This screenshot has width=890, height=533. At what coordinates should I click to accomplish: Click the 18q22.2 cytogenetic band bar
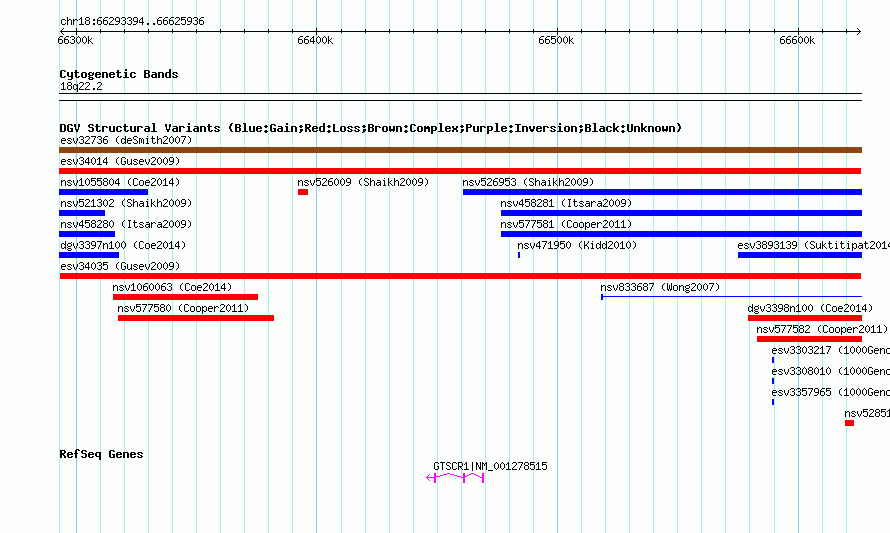coord(460,97)
